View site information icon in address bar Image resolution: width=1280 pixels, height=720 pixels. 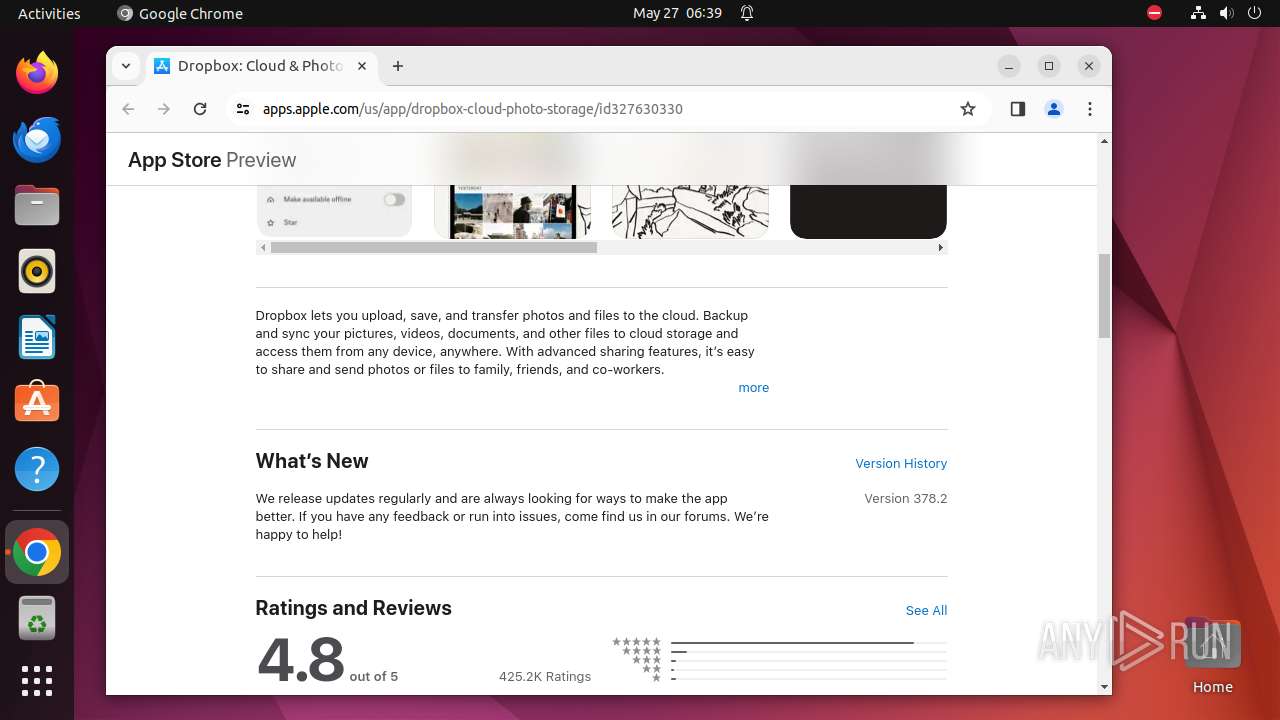[242, 109]
